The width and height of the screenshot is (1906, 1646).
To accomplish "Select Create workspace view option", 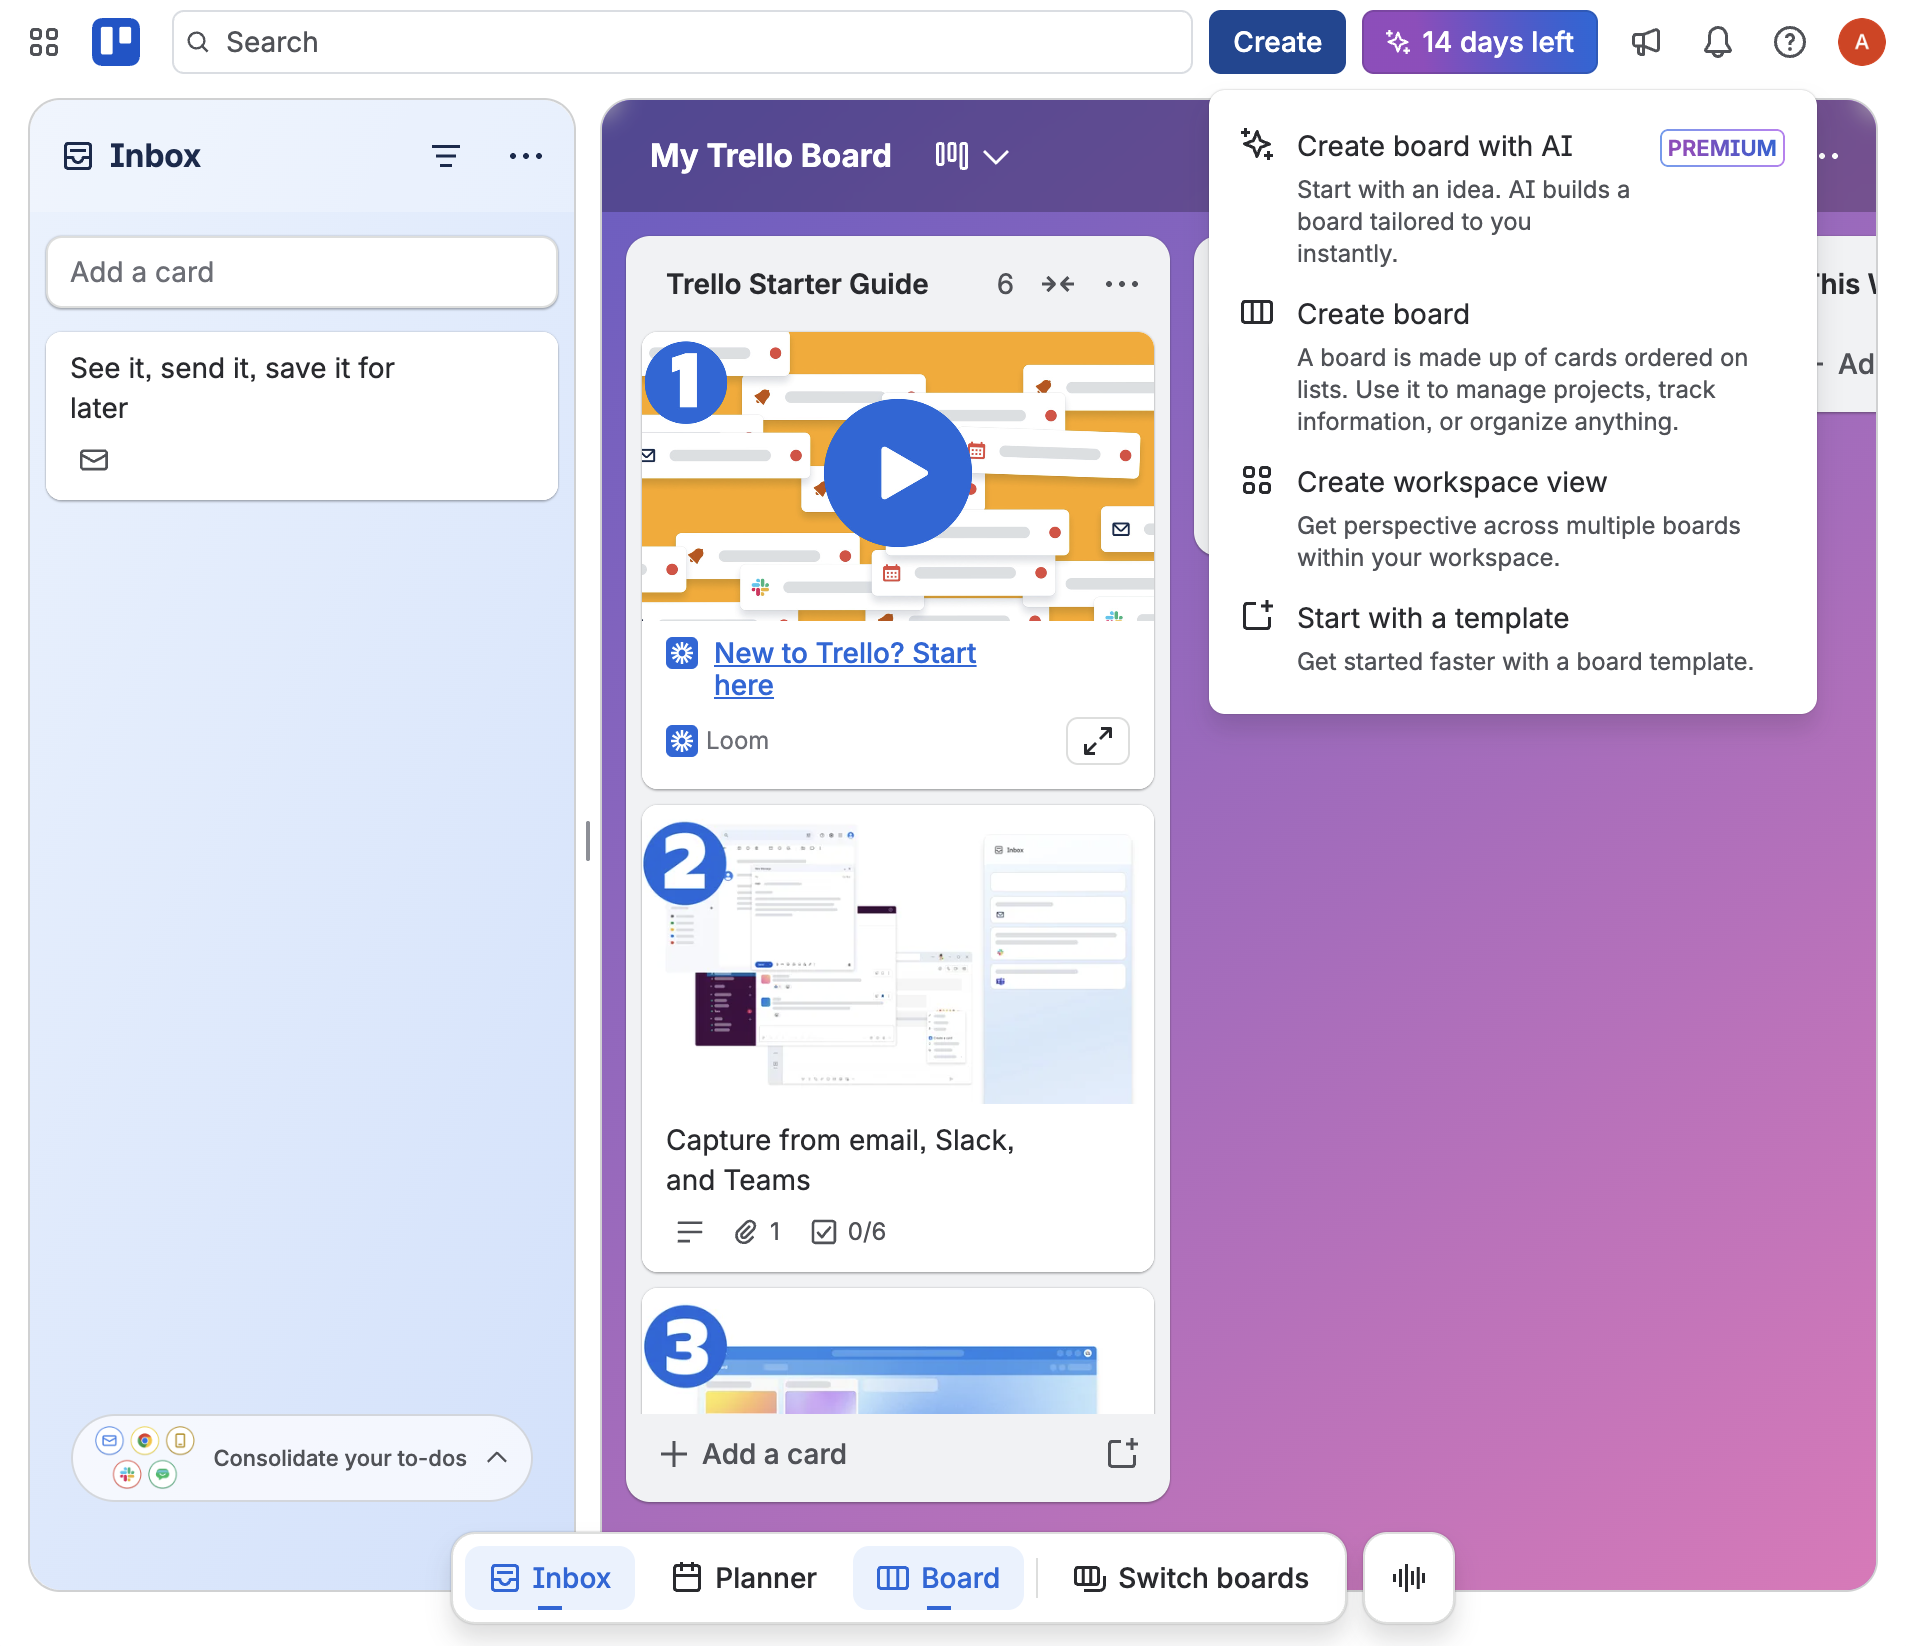I will coord(1513,518).
